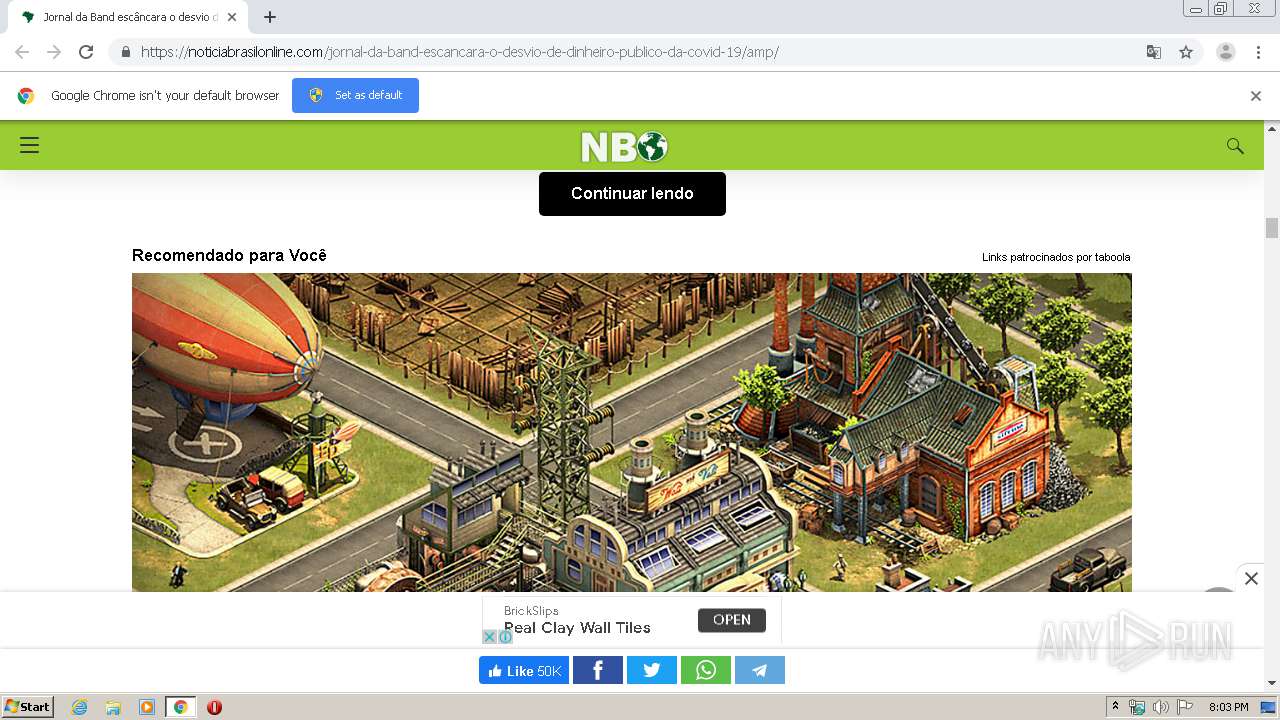Click the red Opera-style taskbar icon
This screenshot has width=1280, height=720.
[x=214, y=707]
